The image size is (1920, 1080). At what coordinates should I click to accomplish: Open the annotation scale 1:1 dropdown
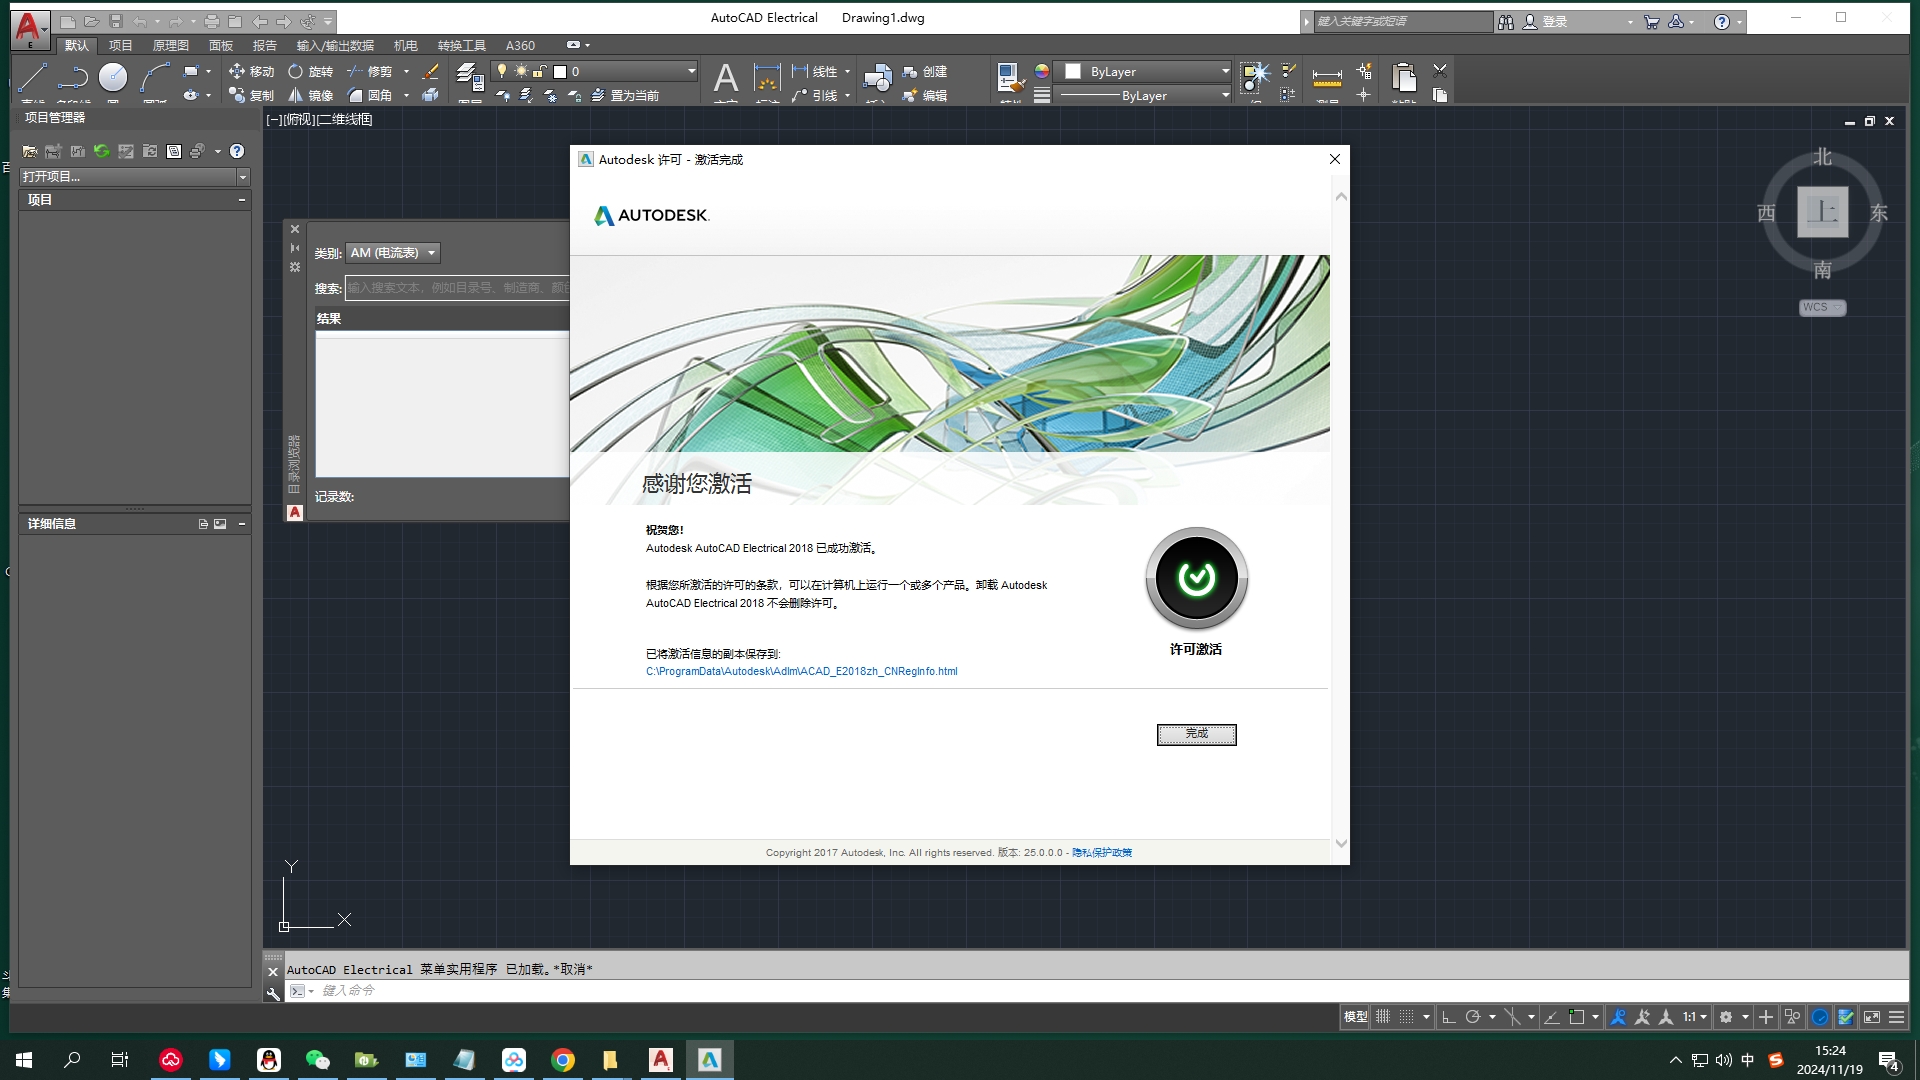pyautogui.click(x=1694, y=1017)
